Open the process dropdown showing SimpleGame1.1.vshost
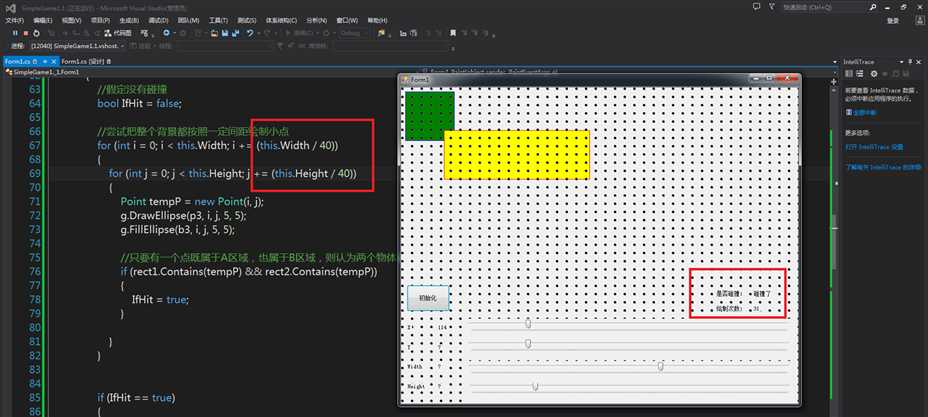 78,46
